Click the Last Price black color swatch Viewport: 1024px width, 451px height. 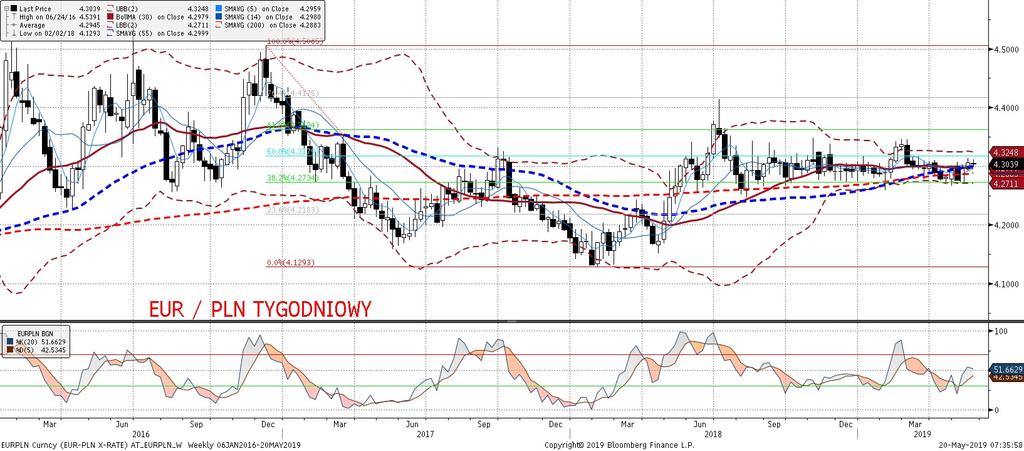pos(14,8)
